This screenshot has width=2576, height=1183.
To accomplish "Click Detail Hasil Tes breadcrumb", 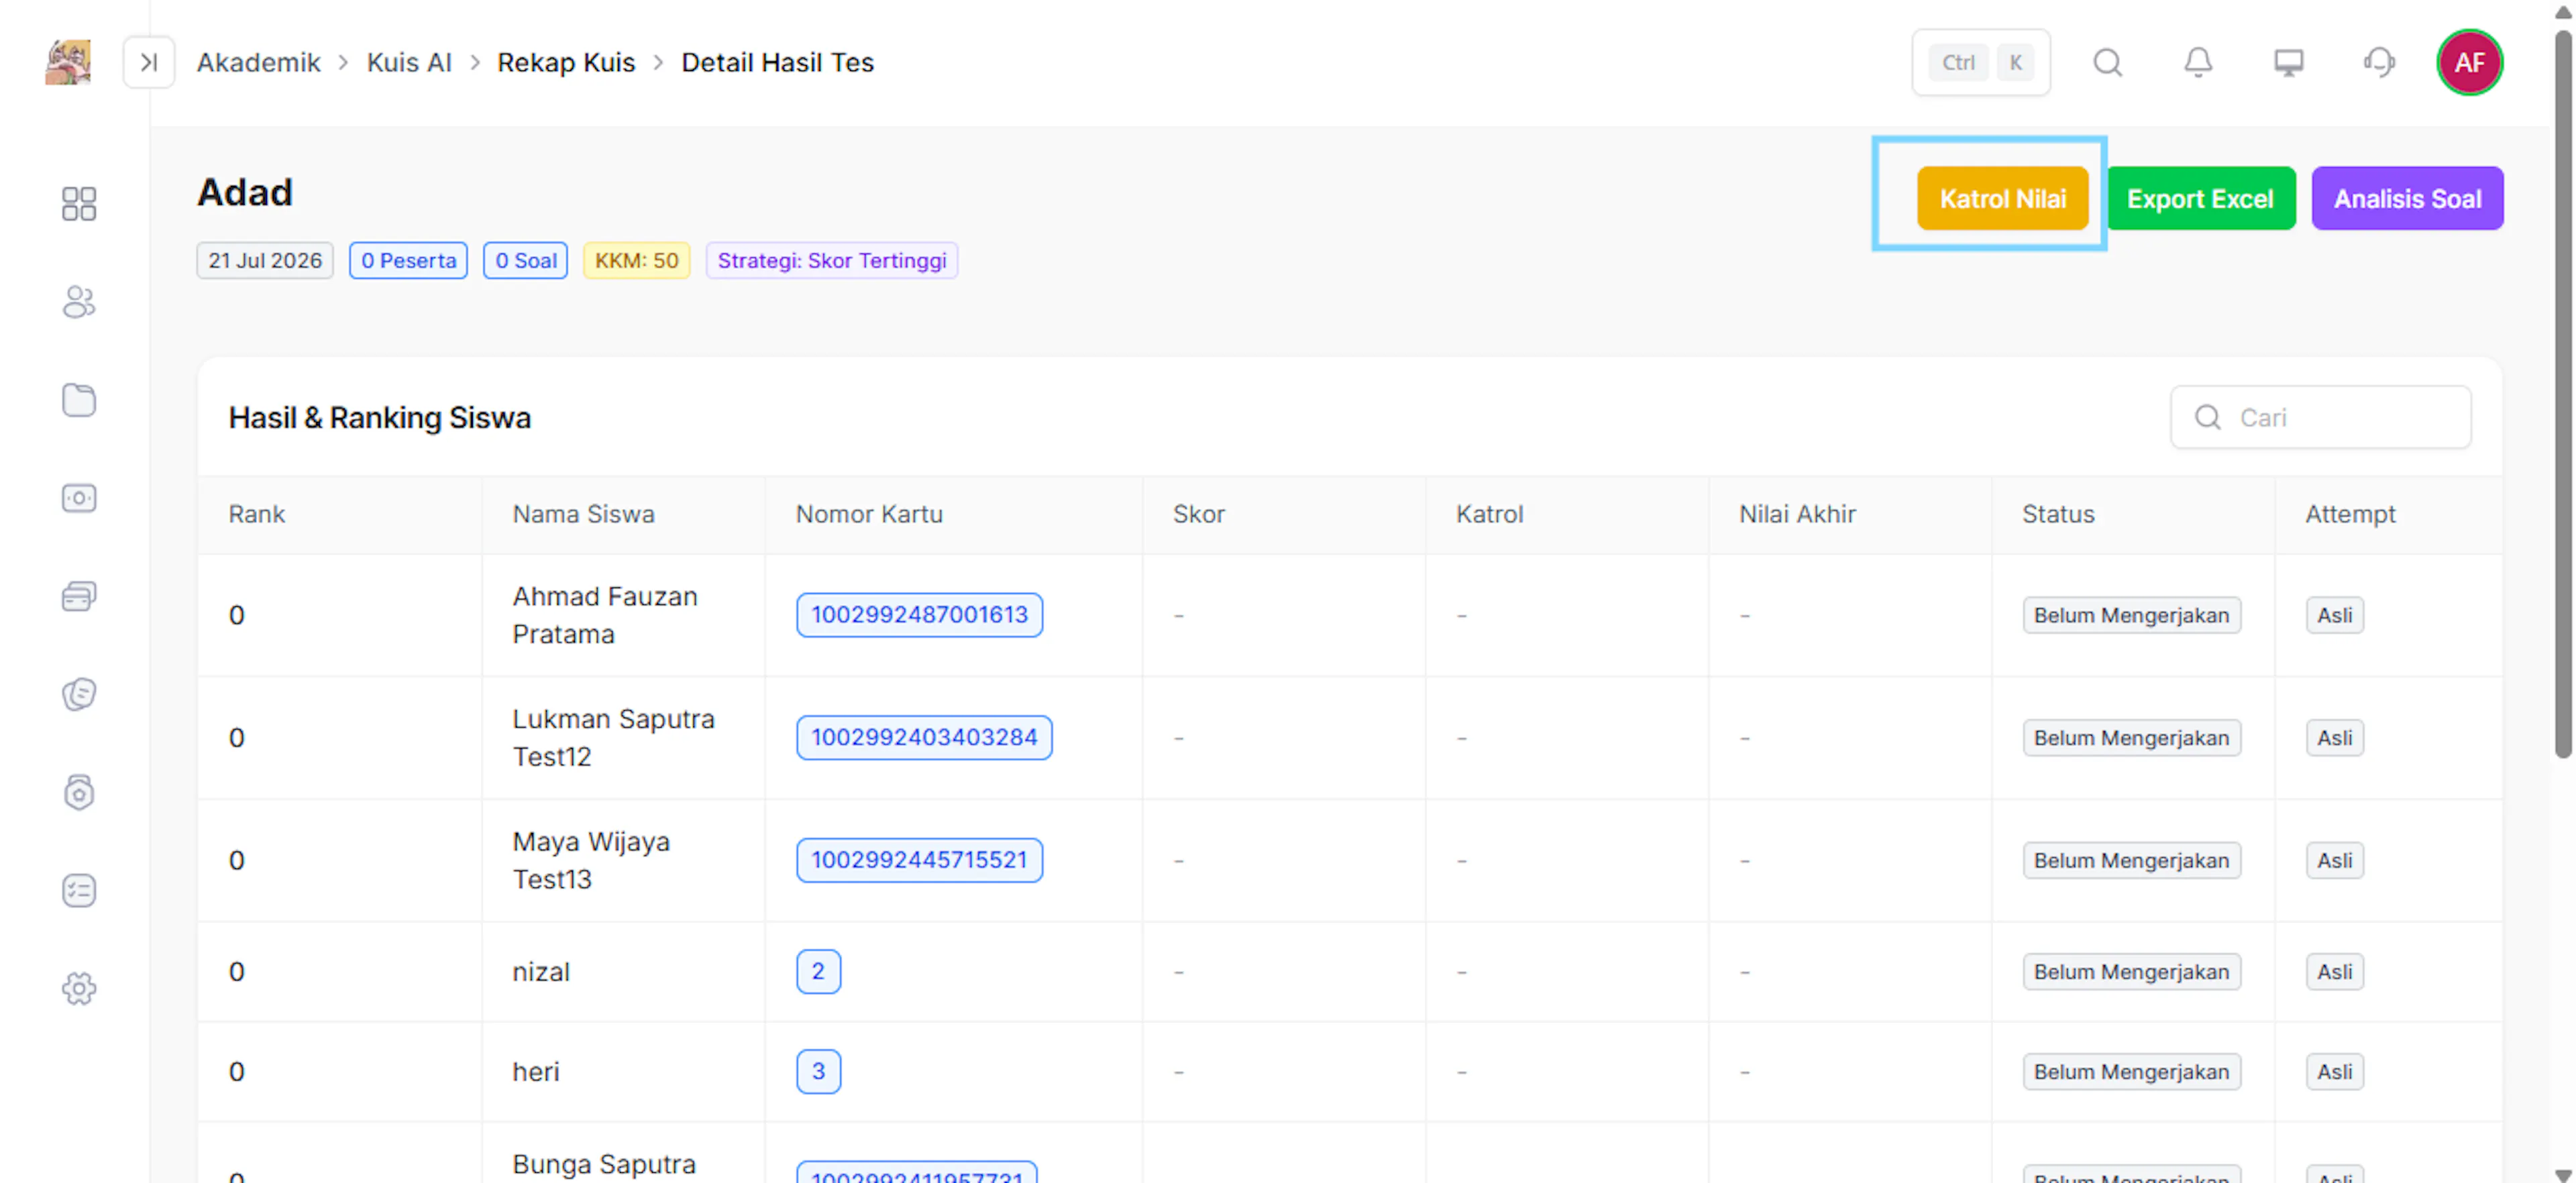I will pos(777,62).
